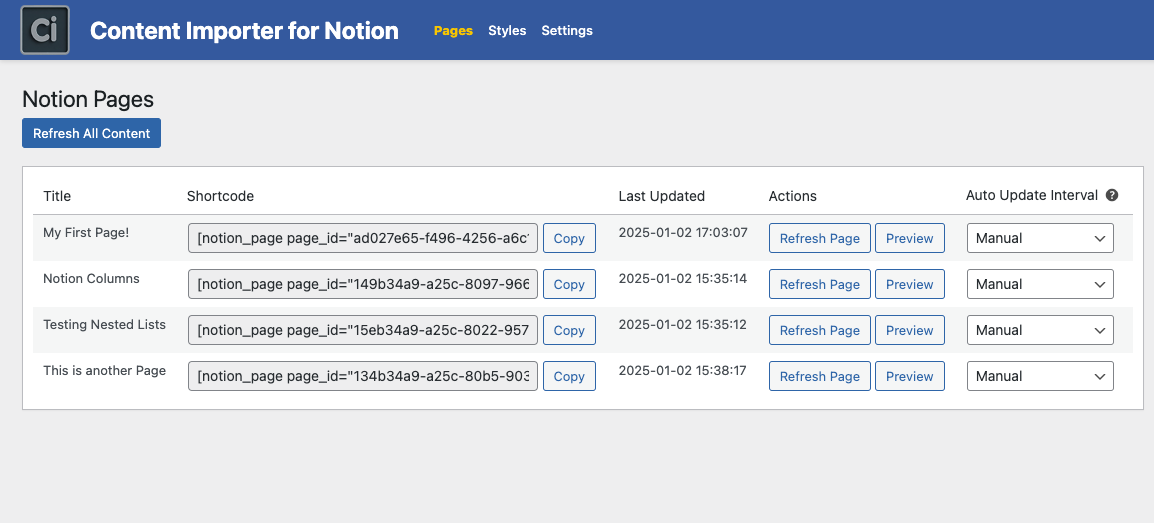Click the Content Importer Ci logo icon
This screenshot has width=1154, height=523.
coord(45,30)
